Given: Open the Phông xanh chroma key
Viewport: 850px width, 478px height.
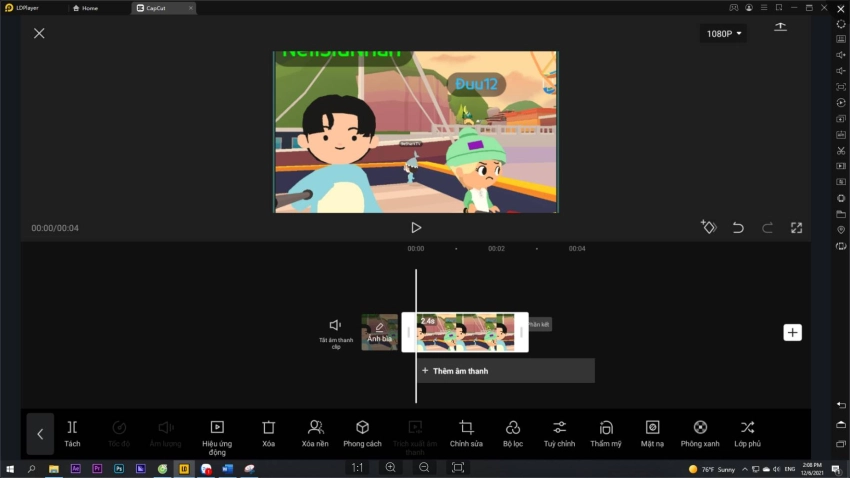Looking at the screenshot, I should coord(700,433).
